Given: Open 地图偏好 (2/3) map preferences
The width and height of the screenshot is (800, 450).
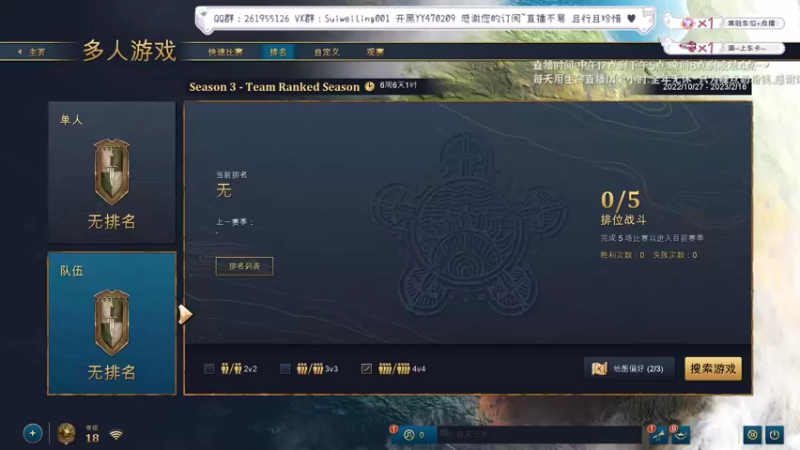Looking at the screenshot, I should click(629, 368).
